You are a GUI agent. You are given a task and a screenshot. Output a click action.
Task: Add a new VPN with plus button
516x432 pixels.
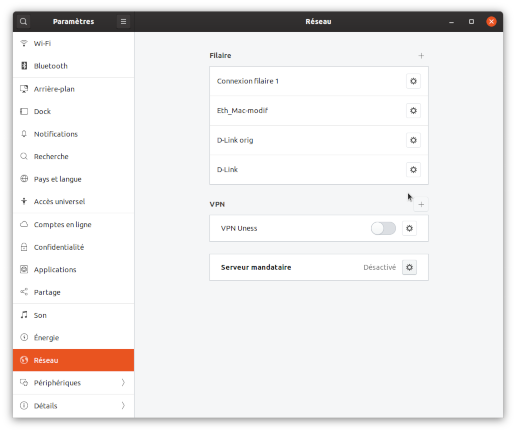[x=421, y=204]
